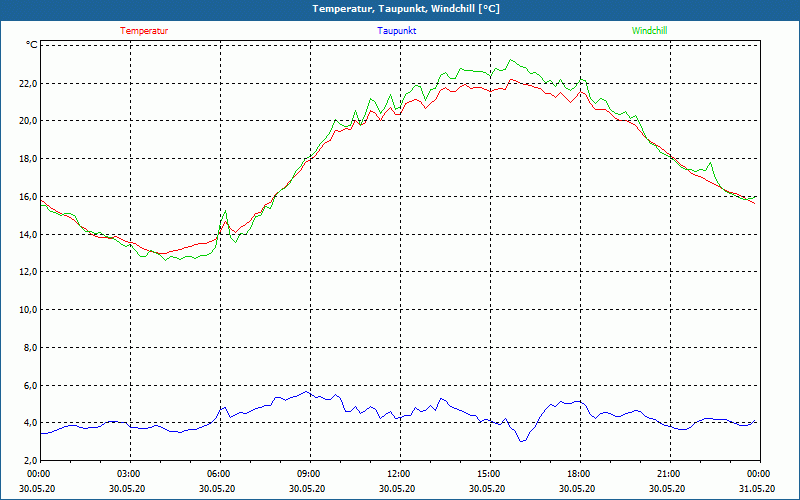Click the green Windchill legend label
The width and height of the screenshot is (800, 500).
(649, 31)
